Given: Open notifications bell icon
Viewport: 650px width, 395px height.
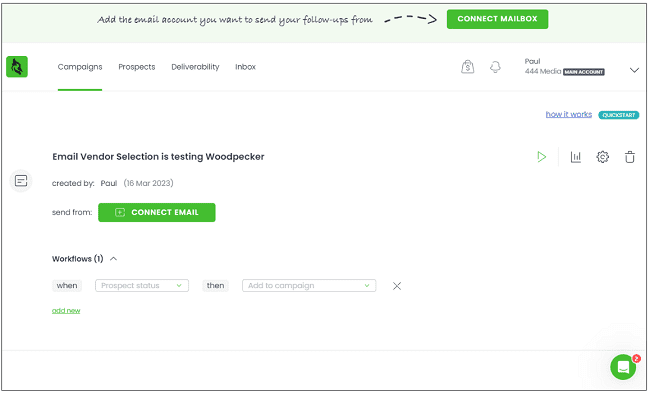Looking at the screenshot, I should [495, 67].
